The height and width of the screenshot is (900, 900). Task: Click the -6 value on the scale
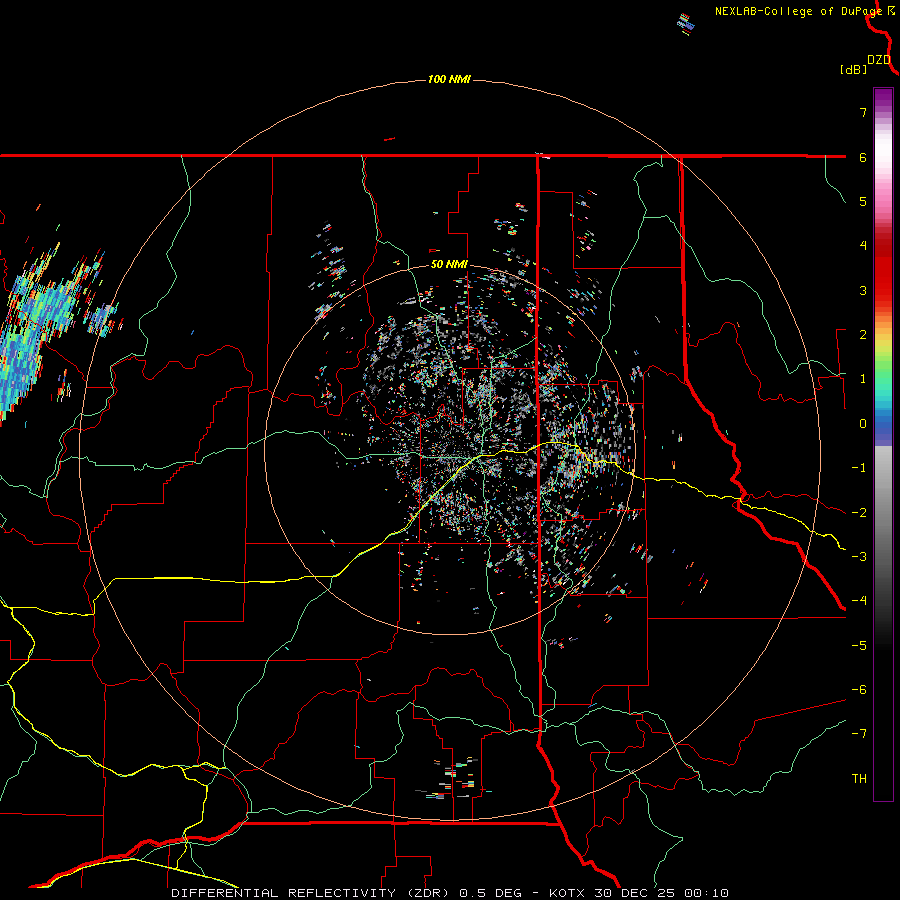[x=859, y=690]
